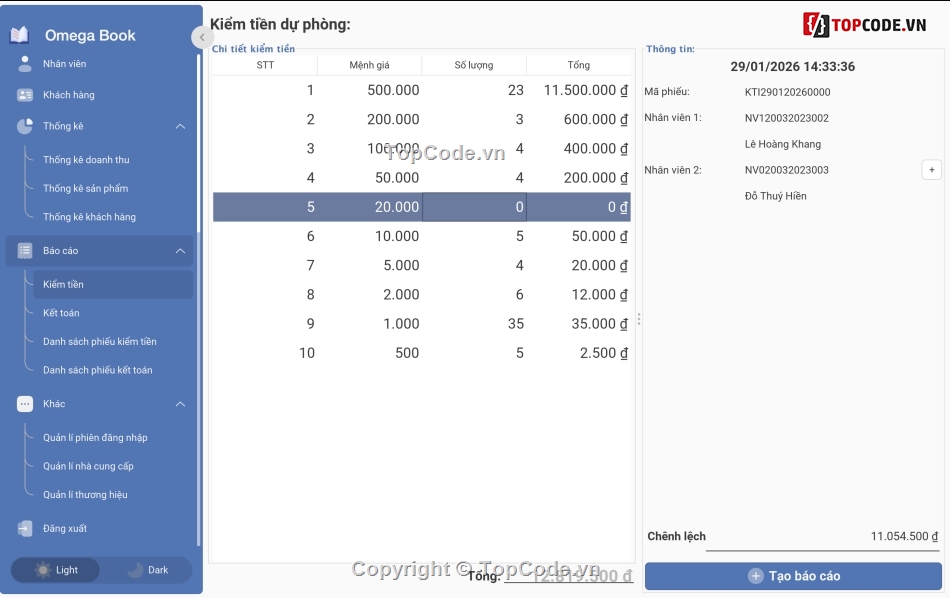Click the plus icon in Tạo báo cáo
The width and height of the screenshot is (950, 598).
pos(756,576)
